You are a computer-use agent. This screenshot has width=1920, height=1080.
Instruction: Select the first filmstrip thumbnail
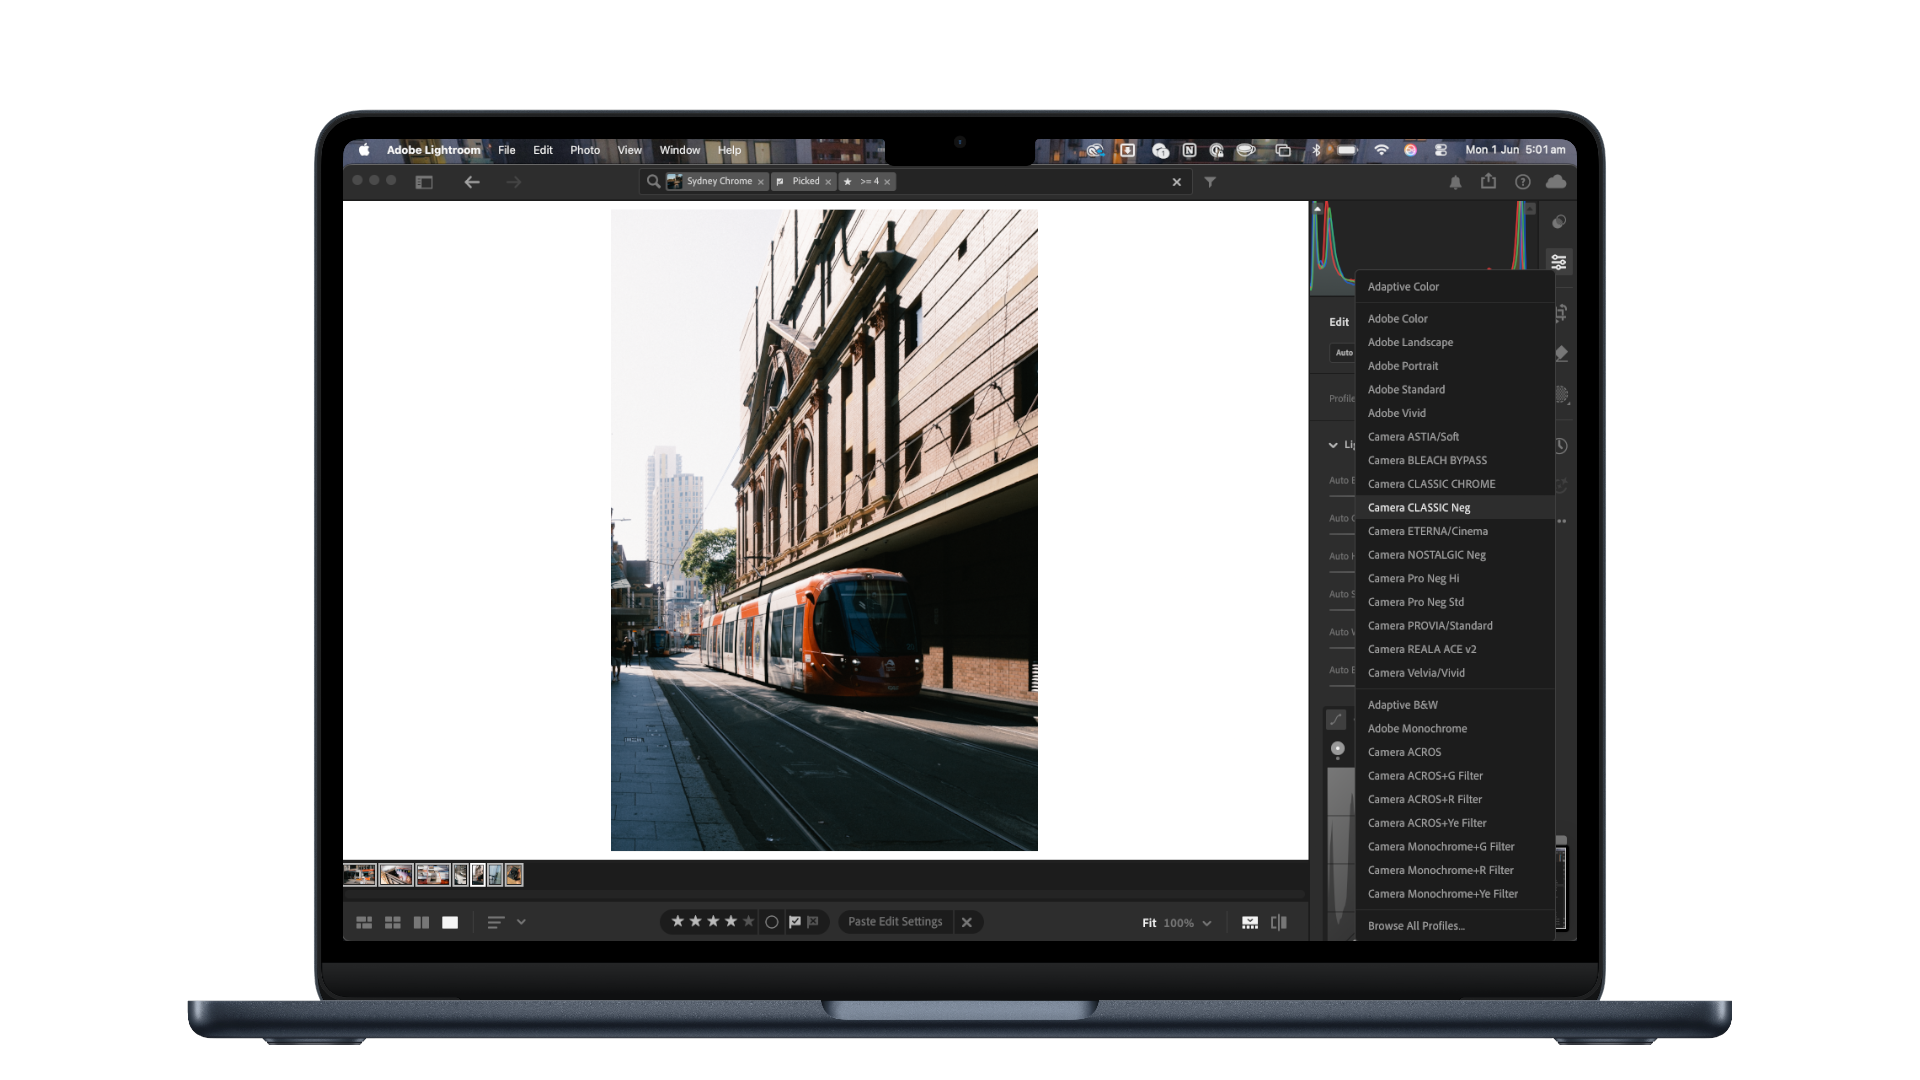(360, 875)
